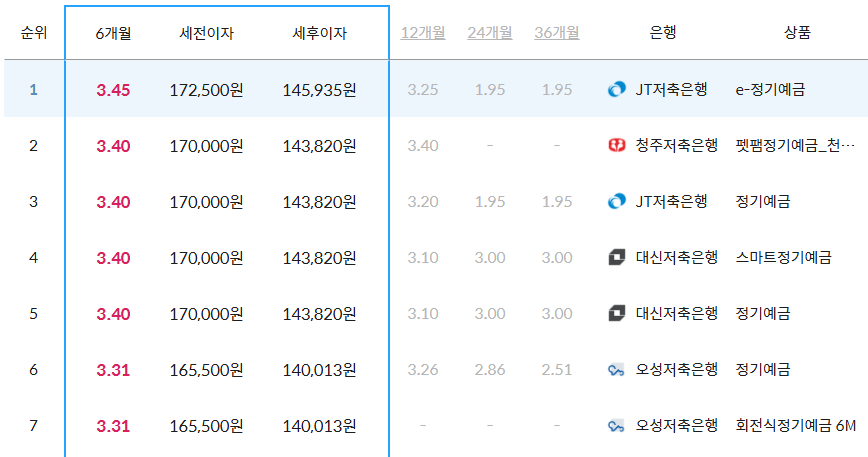Click the JT저축은행 logo in rank 3 row
The image size is (868, 457).
617,201
